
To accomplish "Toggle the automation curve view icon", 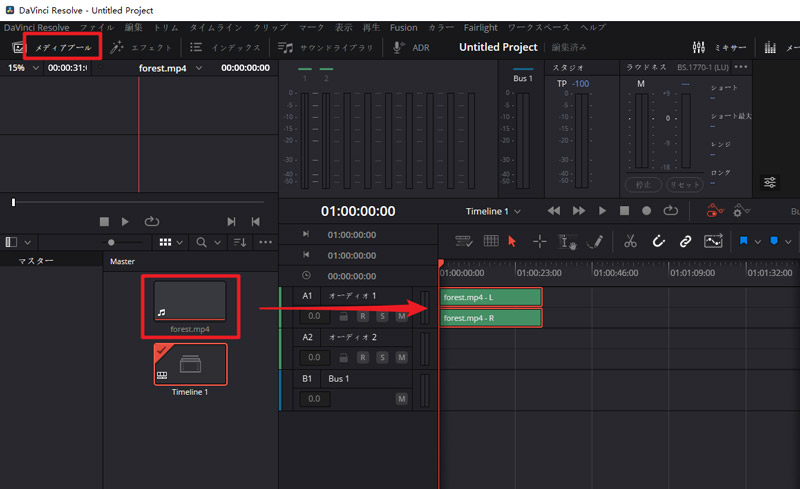I will pyautogui.click(x=713, y=241).
